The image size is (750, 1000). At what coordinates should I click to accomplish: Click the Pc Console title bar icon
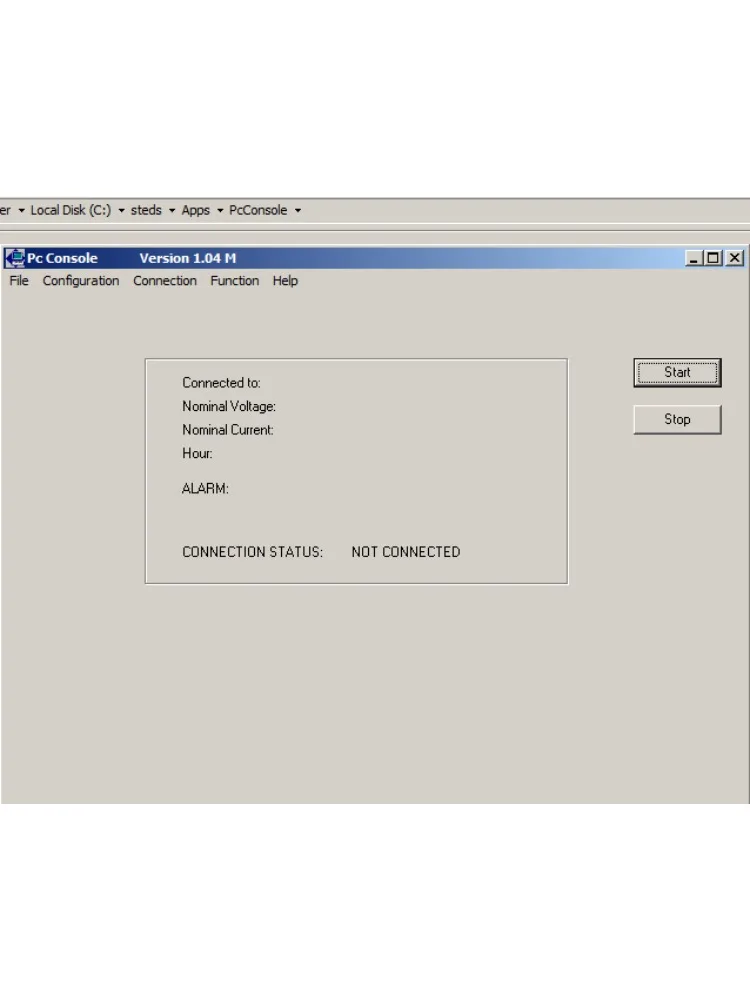(x=15, y=258)
